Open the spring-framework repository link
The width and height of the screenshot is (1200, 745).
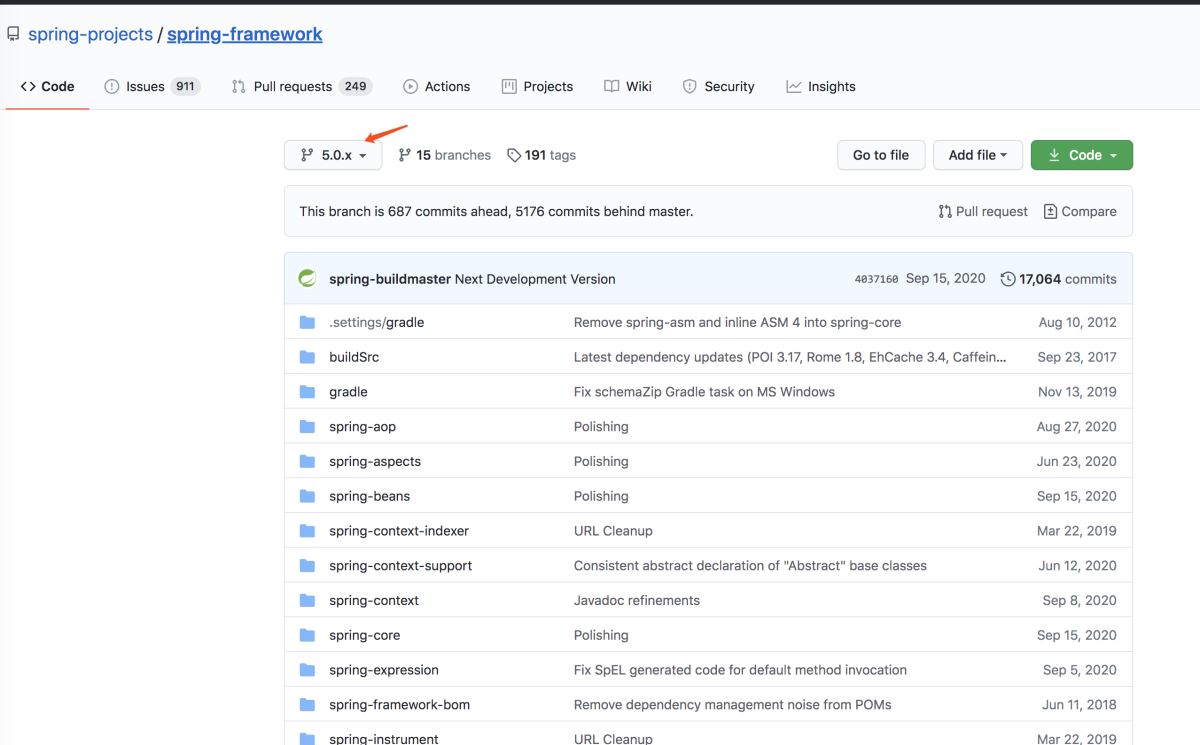point(244,34)
